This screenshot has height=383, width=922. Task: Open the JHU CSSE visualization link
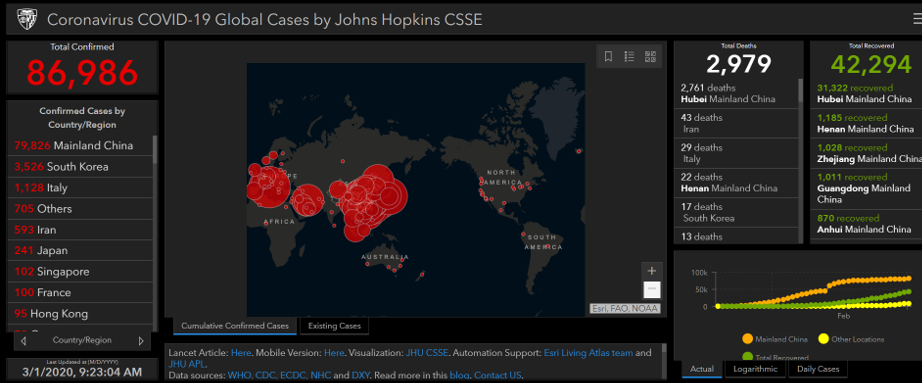tap(427, 353)
